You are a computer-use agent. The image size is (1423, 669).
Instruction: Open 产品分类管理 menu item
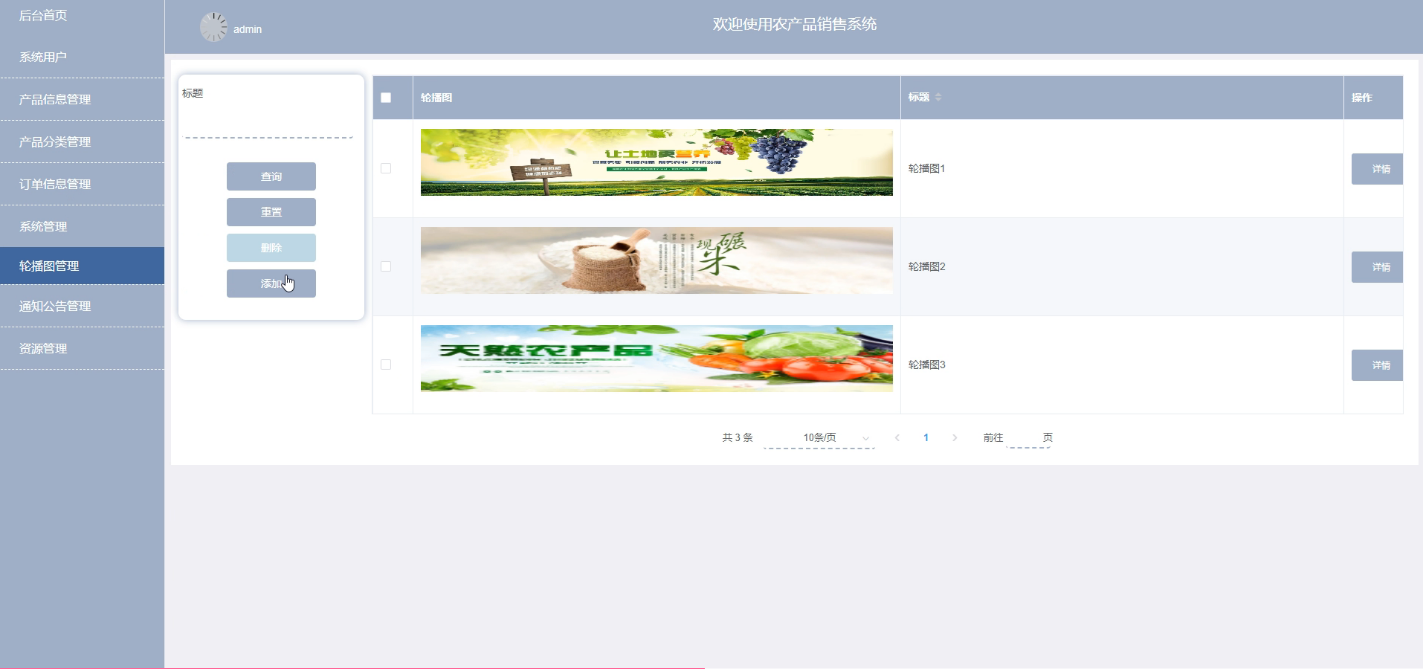[x=82, y=141]
